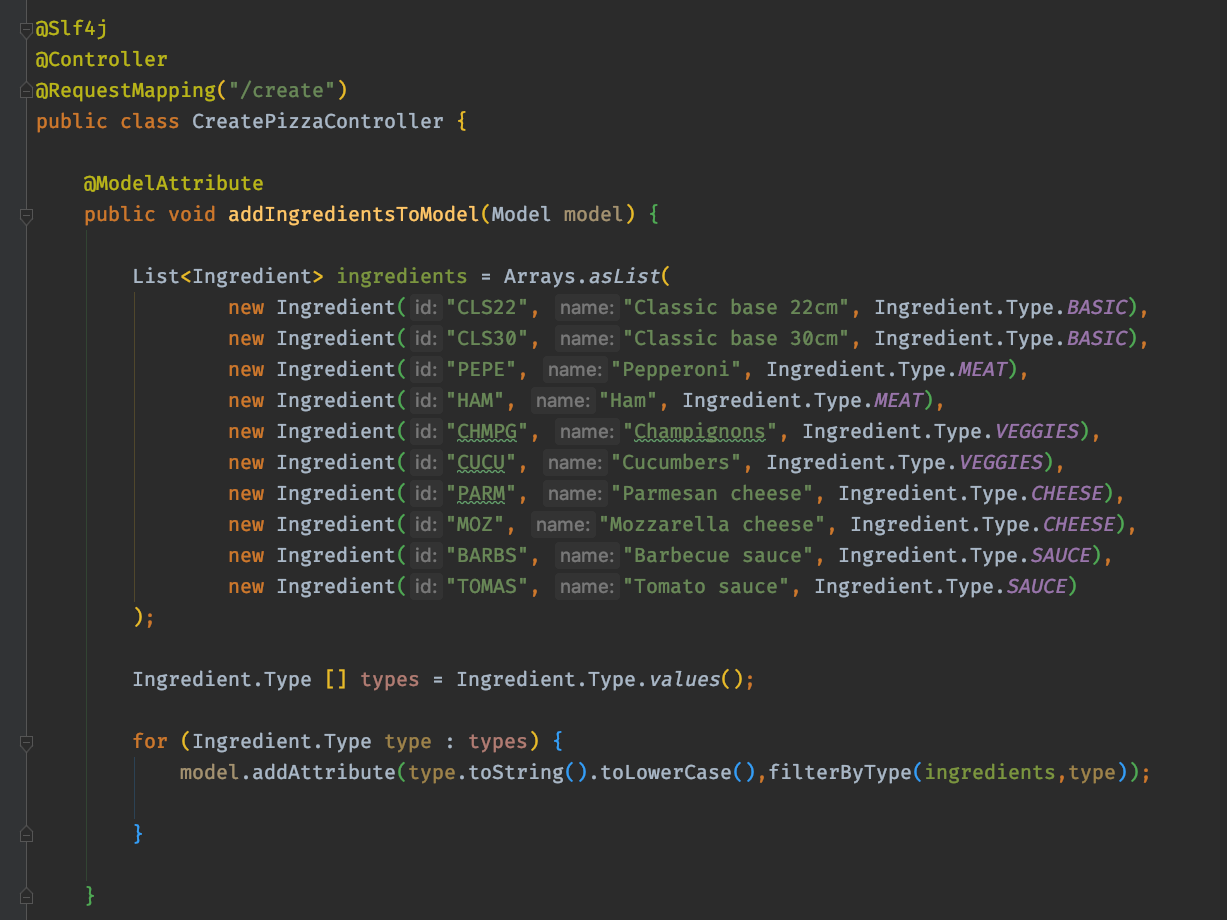Click the fold end marker at the method's closing brace

(x=26, y=895)
